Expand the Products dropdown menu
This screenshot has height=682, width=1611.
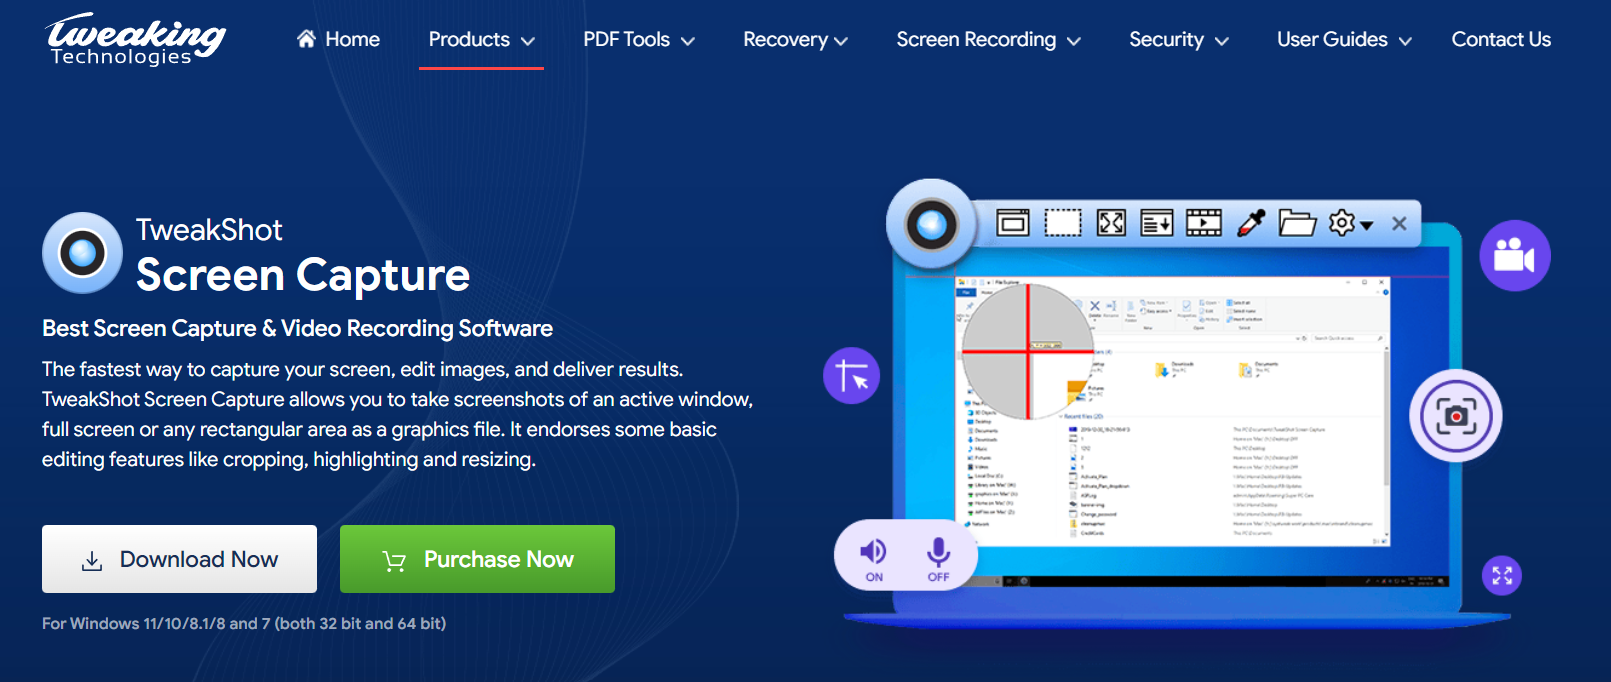pyautogui.click(x=481, y=40)
